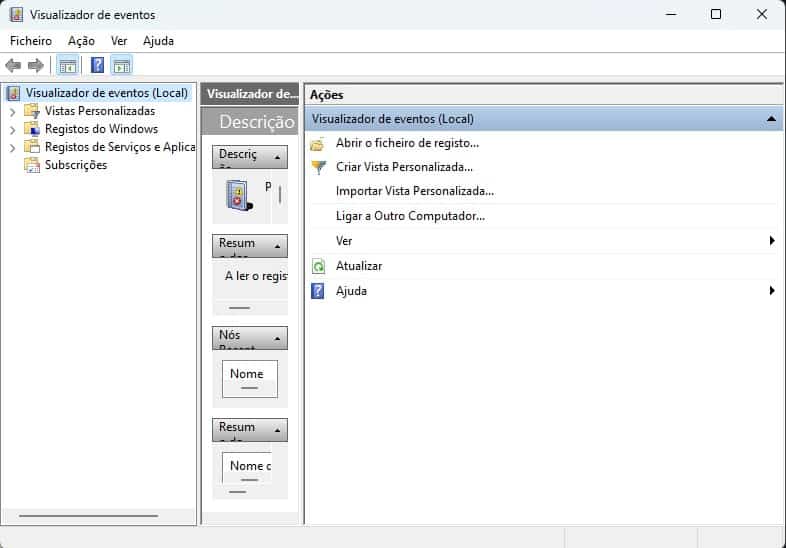Viewport: 786px width, 548px height.
Task: Select Registos do Windows in the tree
Action: [101, 129]
